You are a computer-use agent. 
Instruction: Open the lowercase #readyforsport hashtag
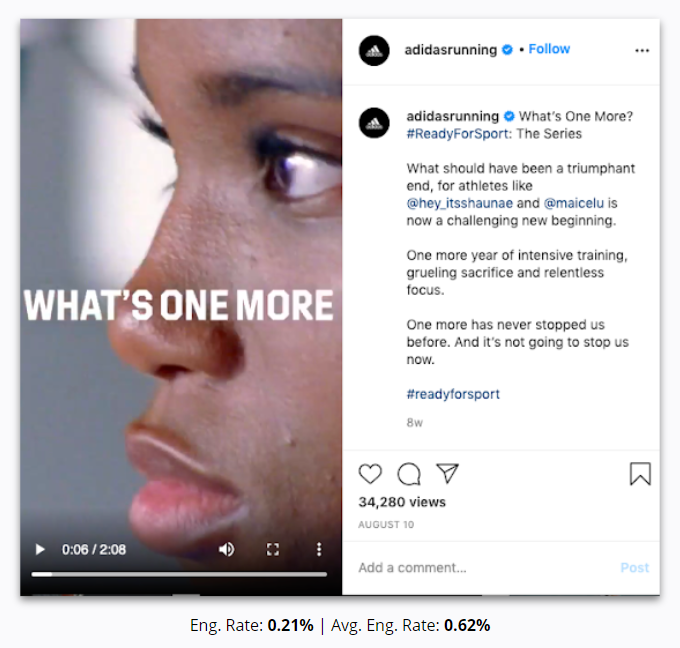point(453,394)
